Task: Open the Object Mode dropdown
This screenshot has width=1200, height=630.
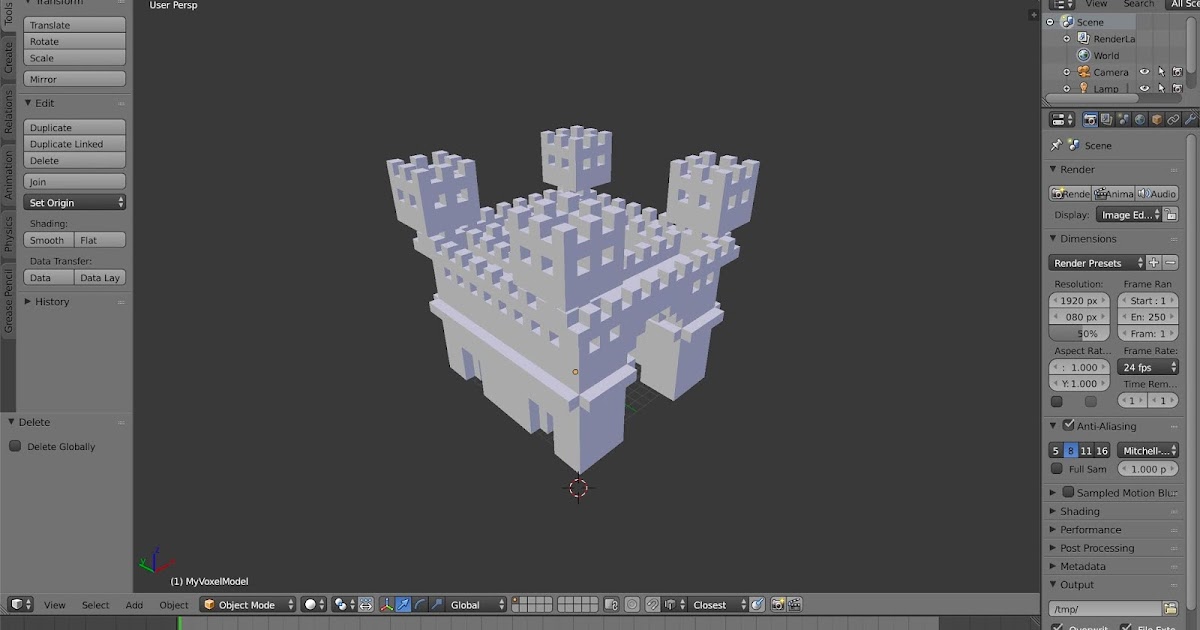Action: (249, 605)
